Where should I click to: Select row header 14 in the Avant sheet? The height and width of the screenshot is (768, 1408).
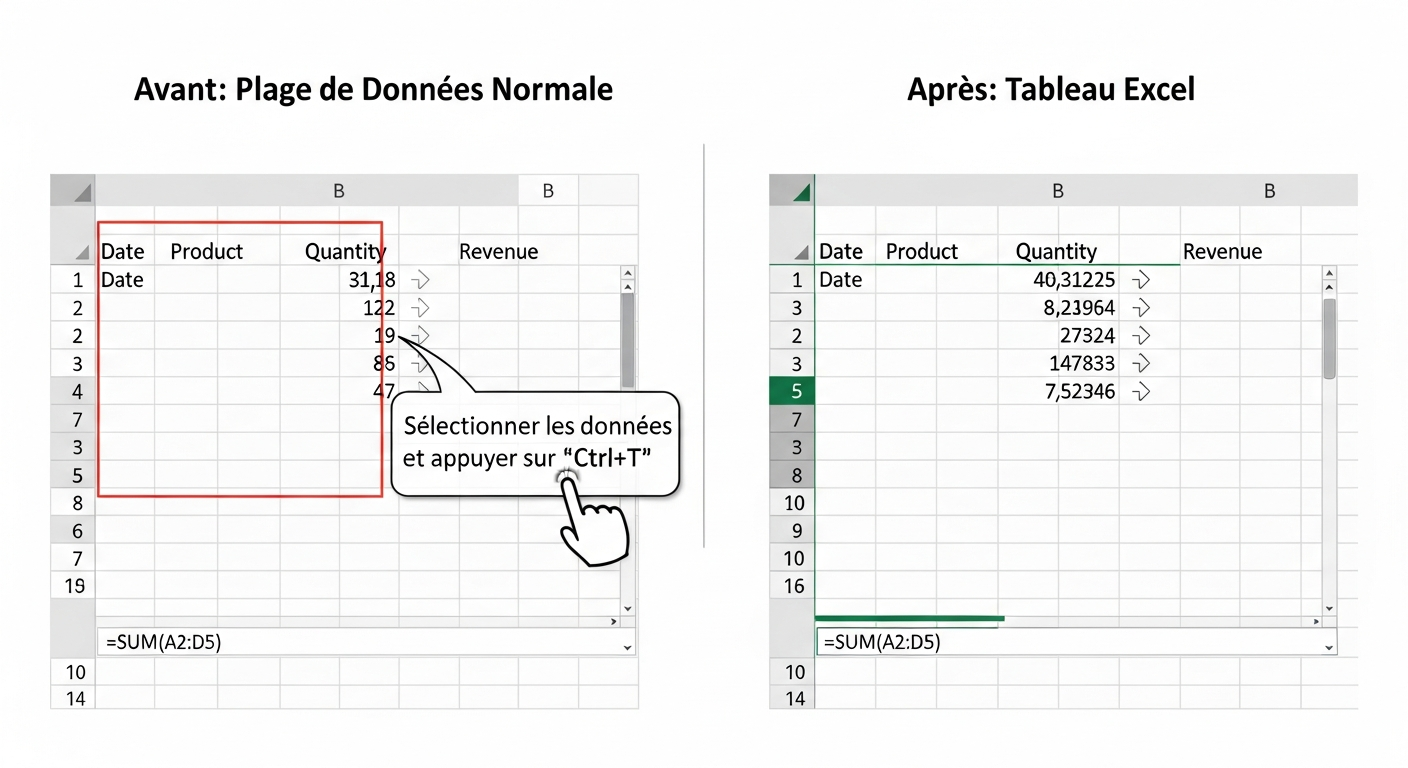tap(73, 699)
